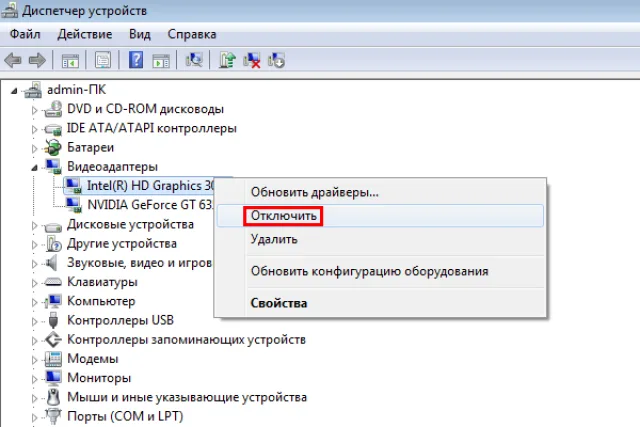
Task: Click the DVD and CD-ROM drive icon
Action: pos(53,109)
